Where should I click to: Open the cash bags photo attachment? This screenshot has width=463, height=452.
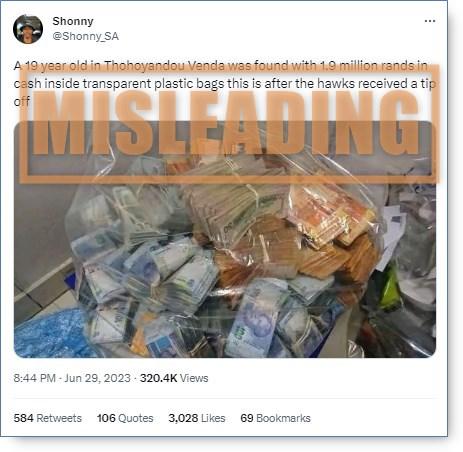225,239
